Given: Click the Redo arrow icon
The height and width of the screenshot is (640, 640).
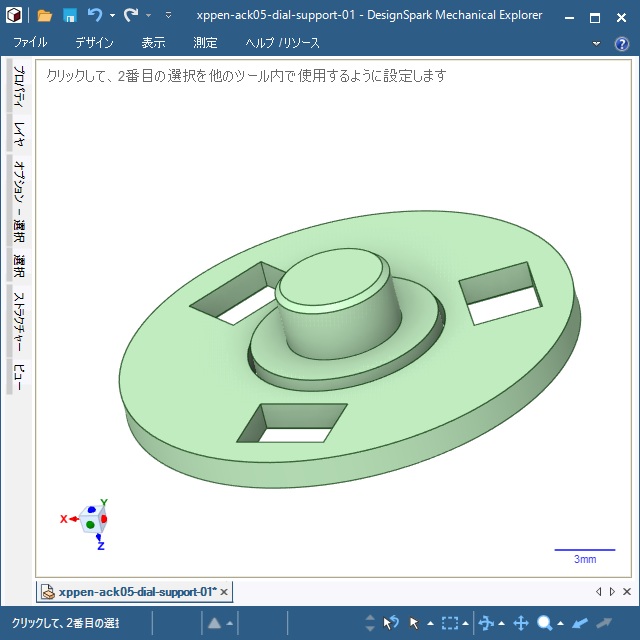Looking at the screenshot, I should coord(130,15).
